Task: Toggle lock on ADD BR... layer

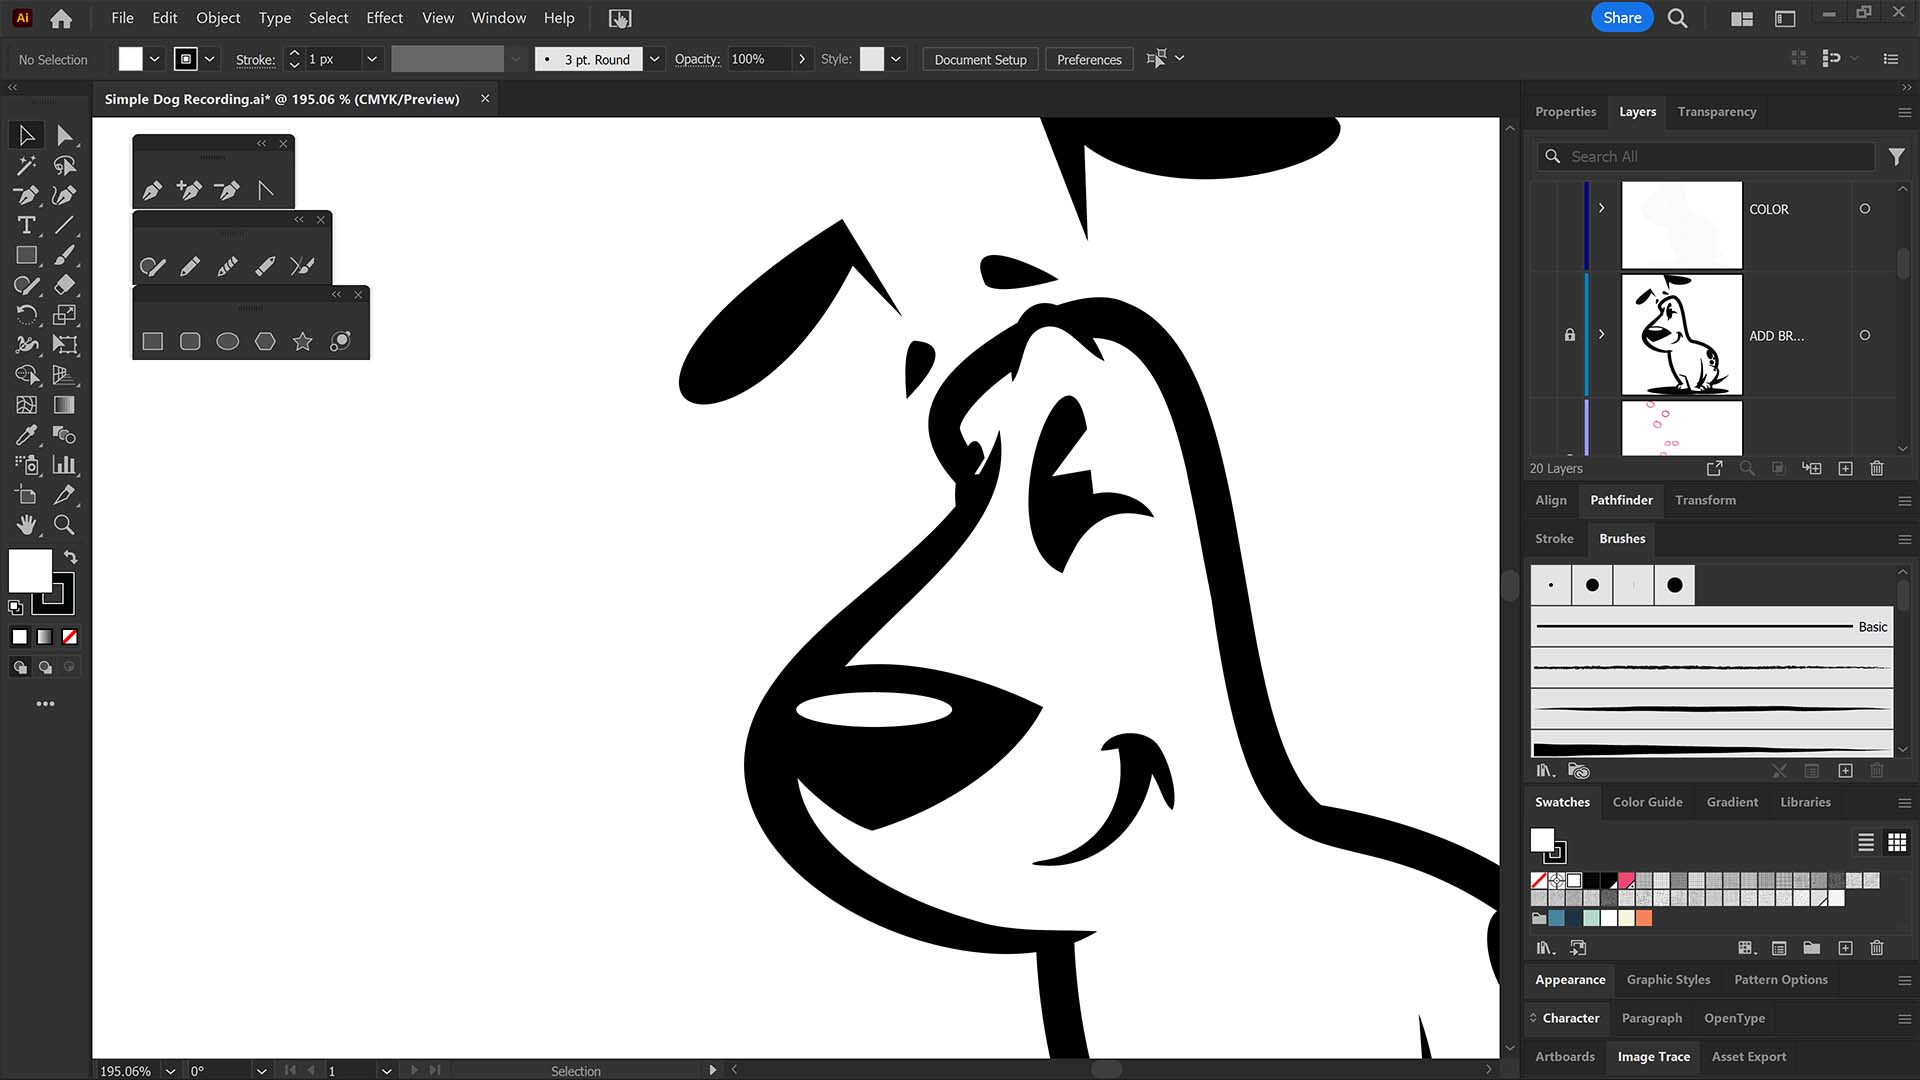Action: pos(1569,335)
